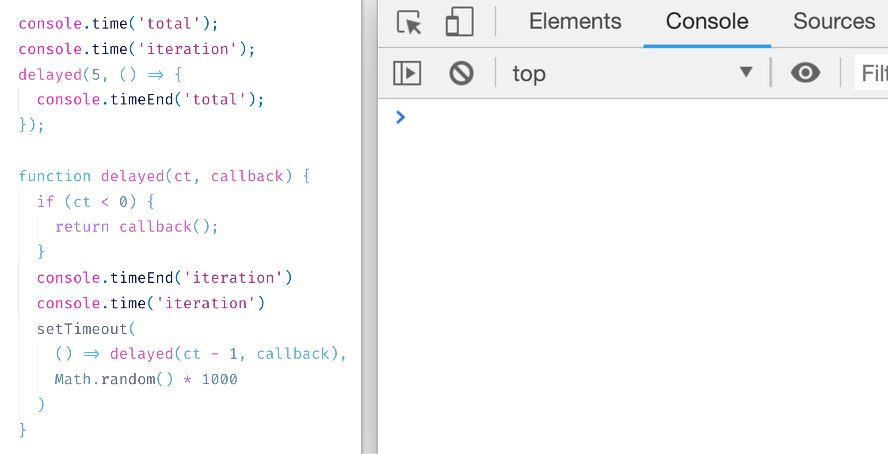Place cursor on console.time('total') line
Screen dimensions: 888x454
[118, 24]
